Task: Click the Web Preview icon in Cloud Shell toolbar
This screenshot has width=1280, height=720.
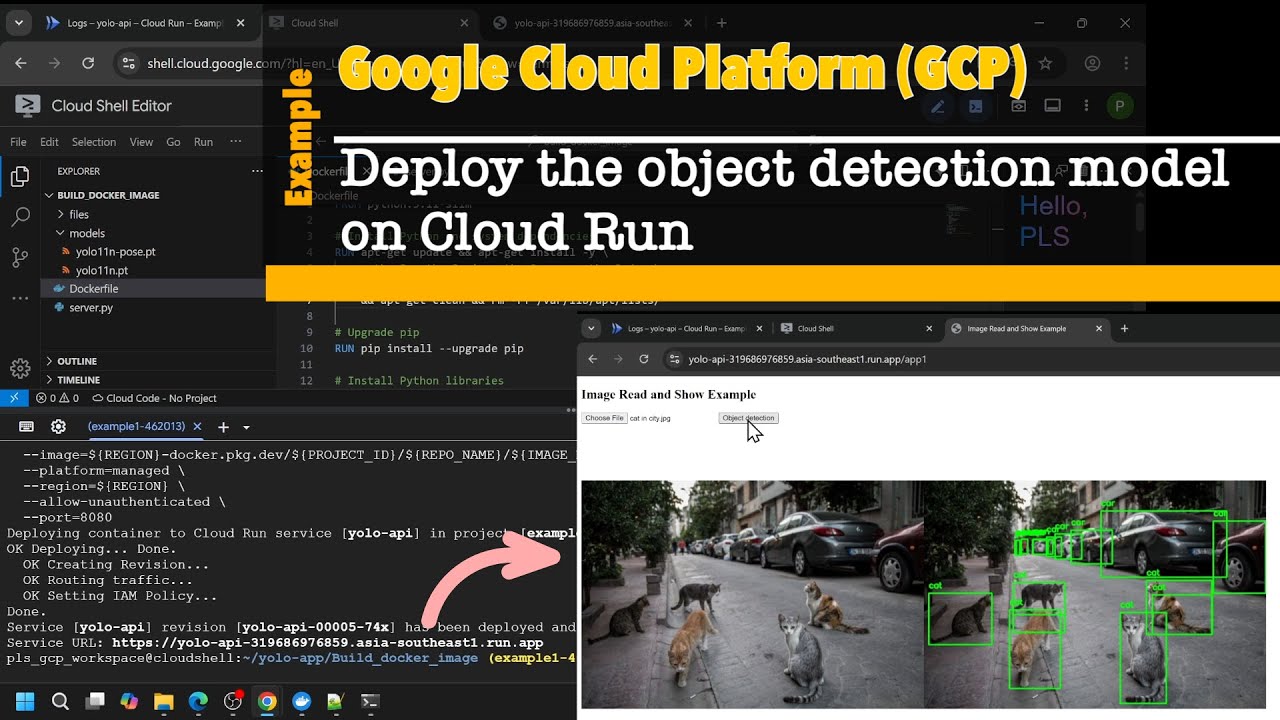Action: pos(1018,106)
